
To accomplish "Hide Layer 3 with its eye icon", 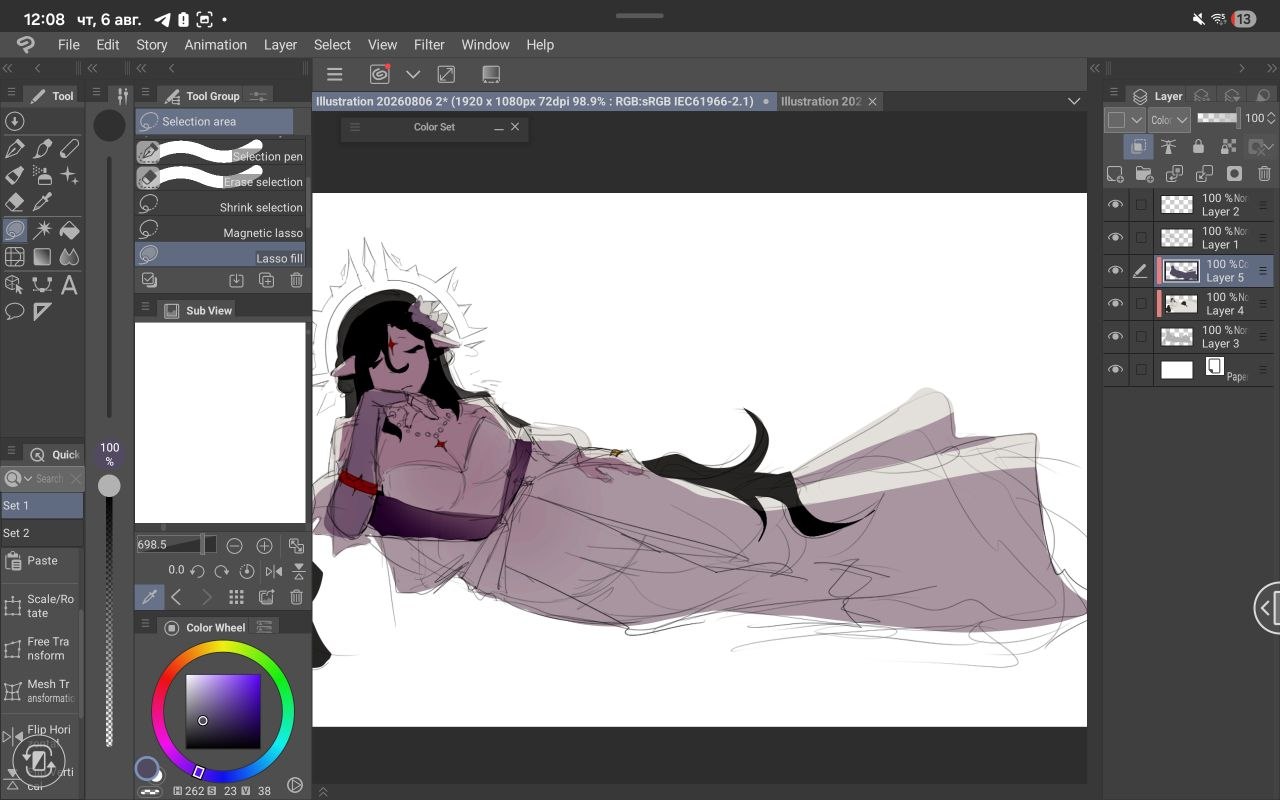I will pos(1115,337).
